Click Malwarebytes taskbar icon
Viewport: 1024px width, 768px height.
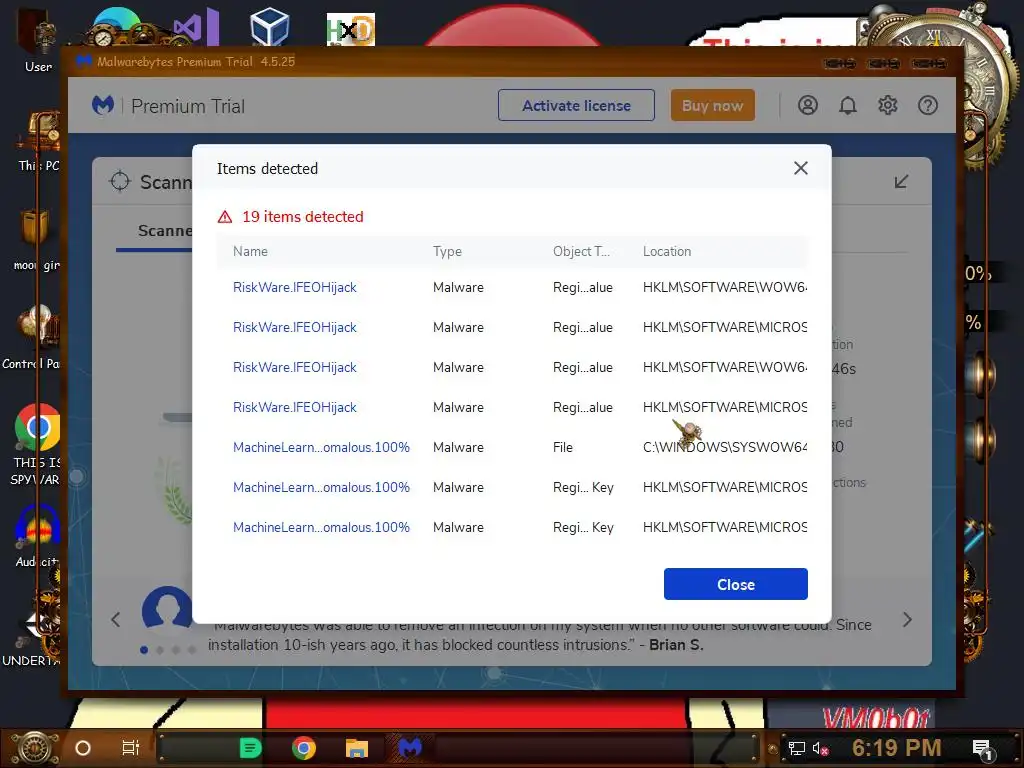[410, 748]
